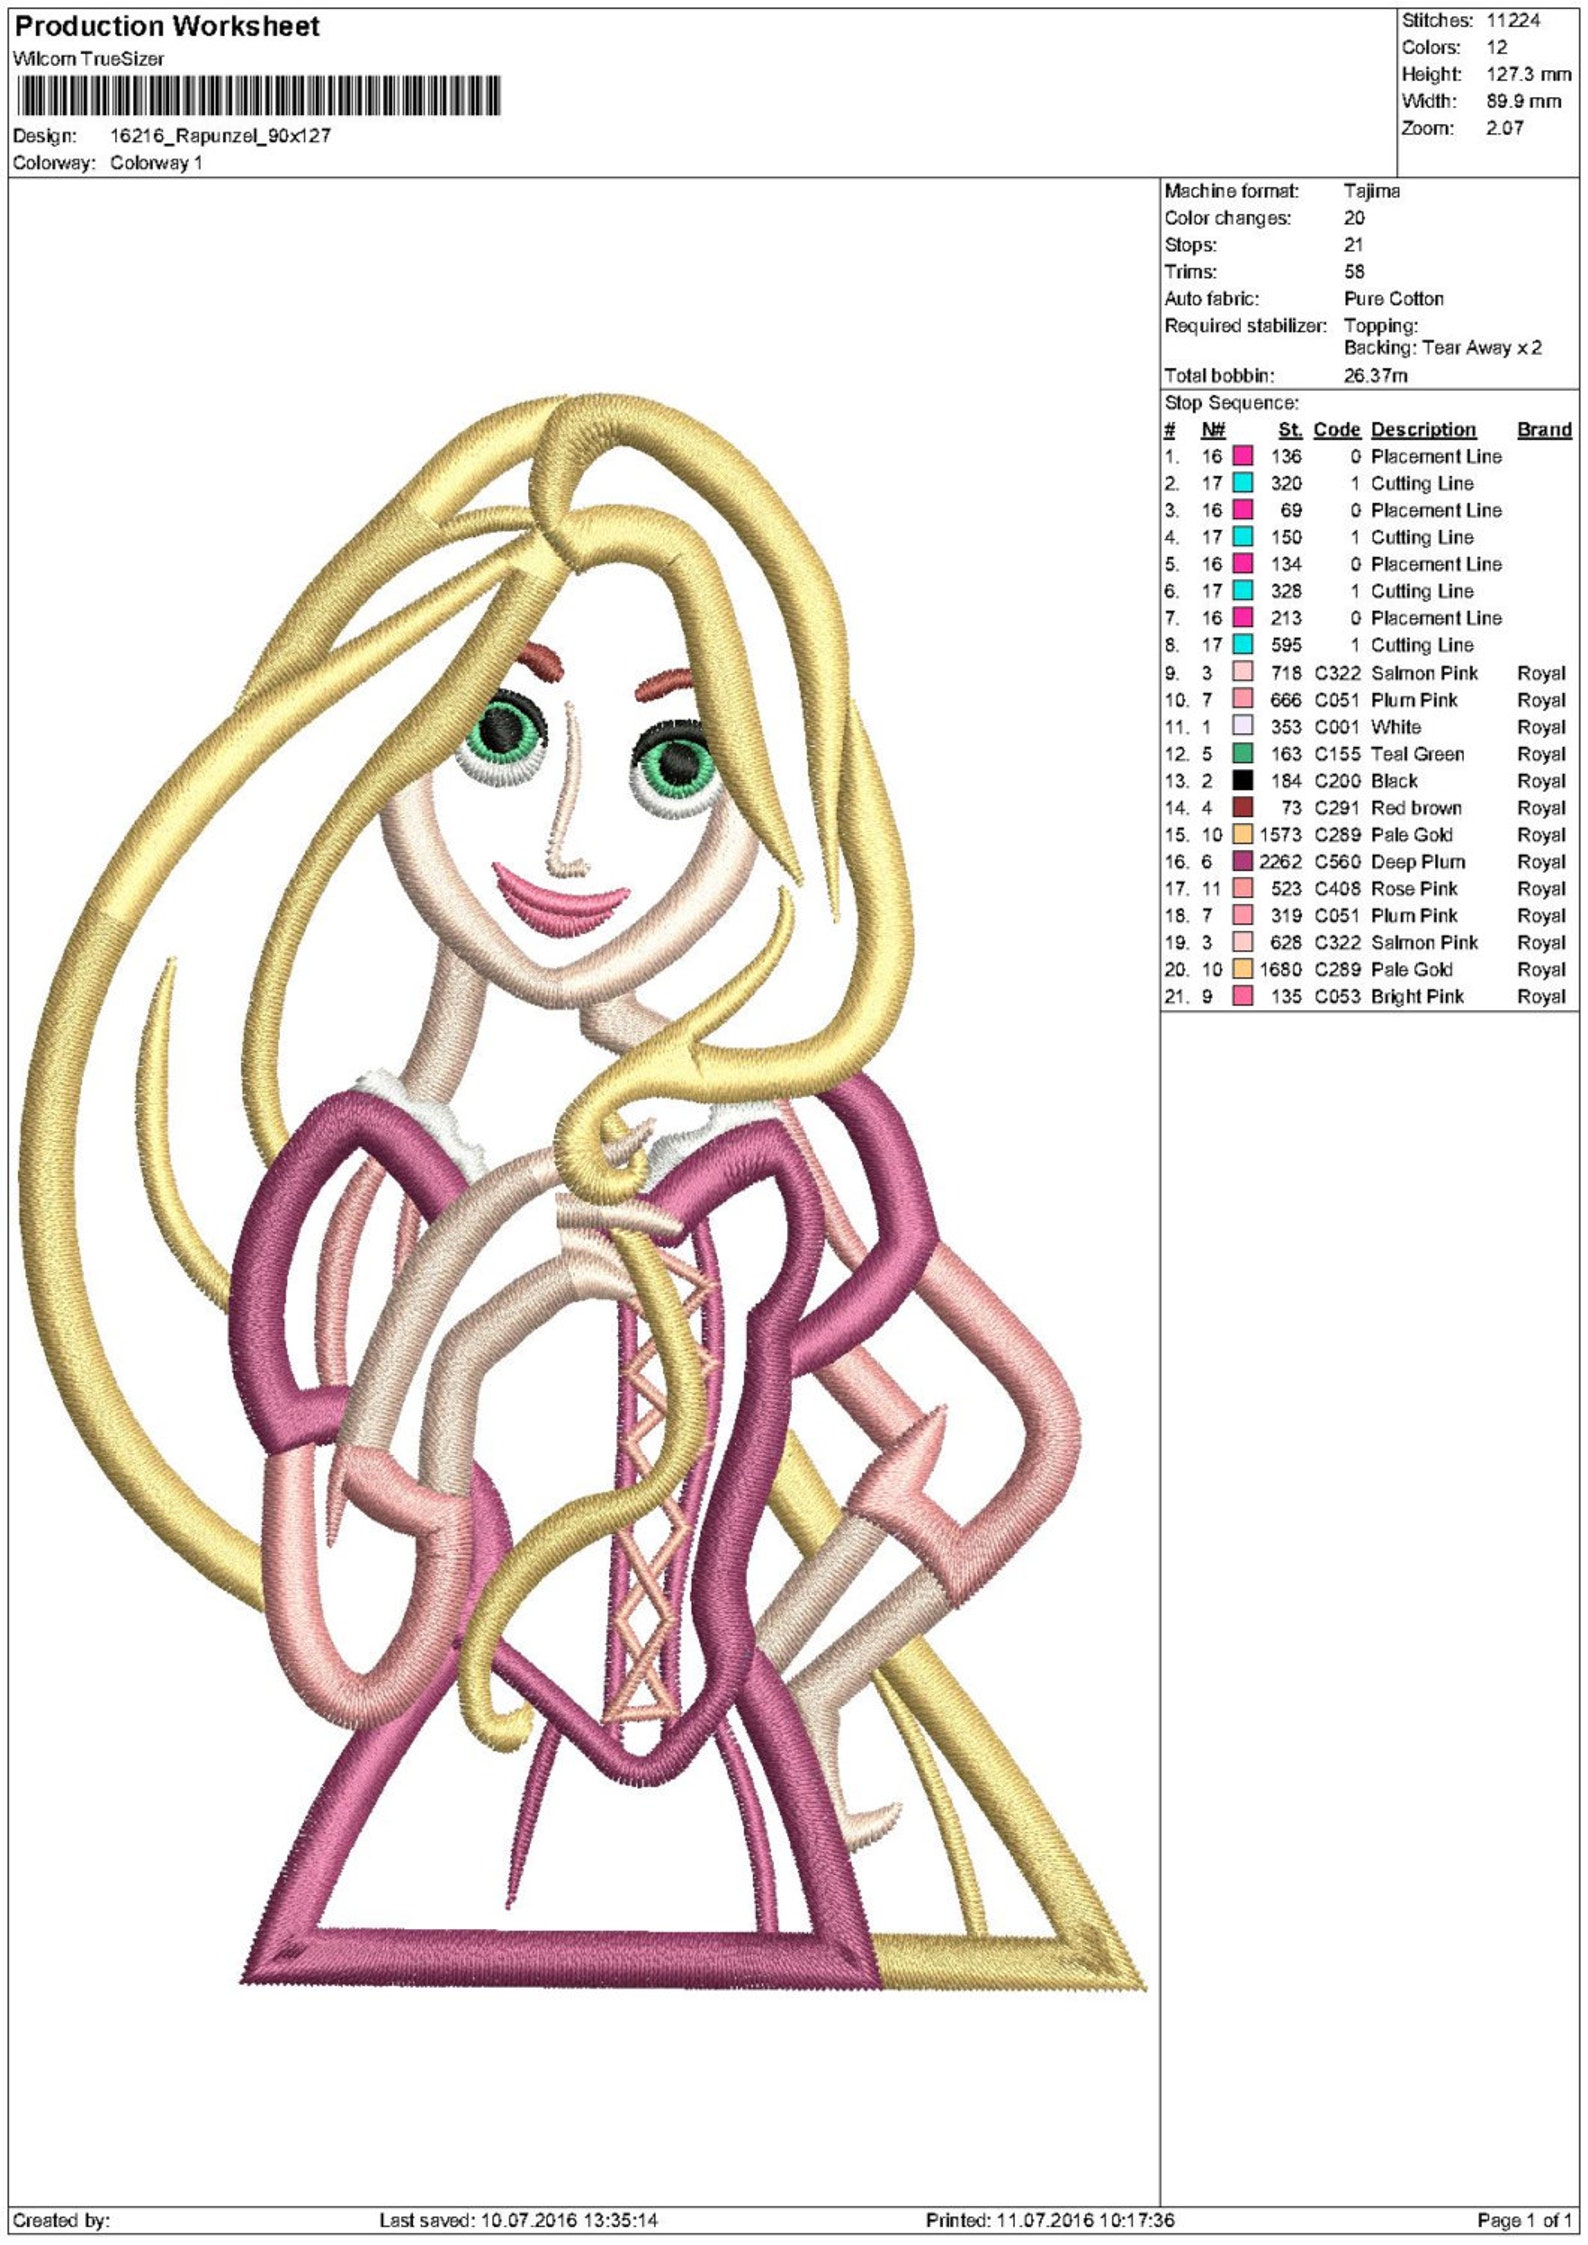1588x2245 pixels.
Task: Click 'Royal' brand in the Teal Green row
Action: (1541, 754)
